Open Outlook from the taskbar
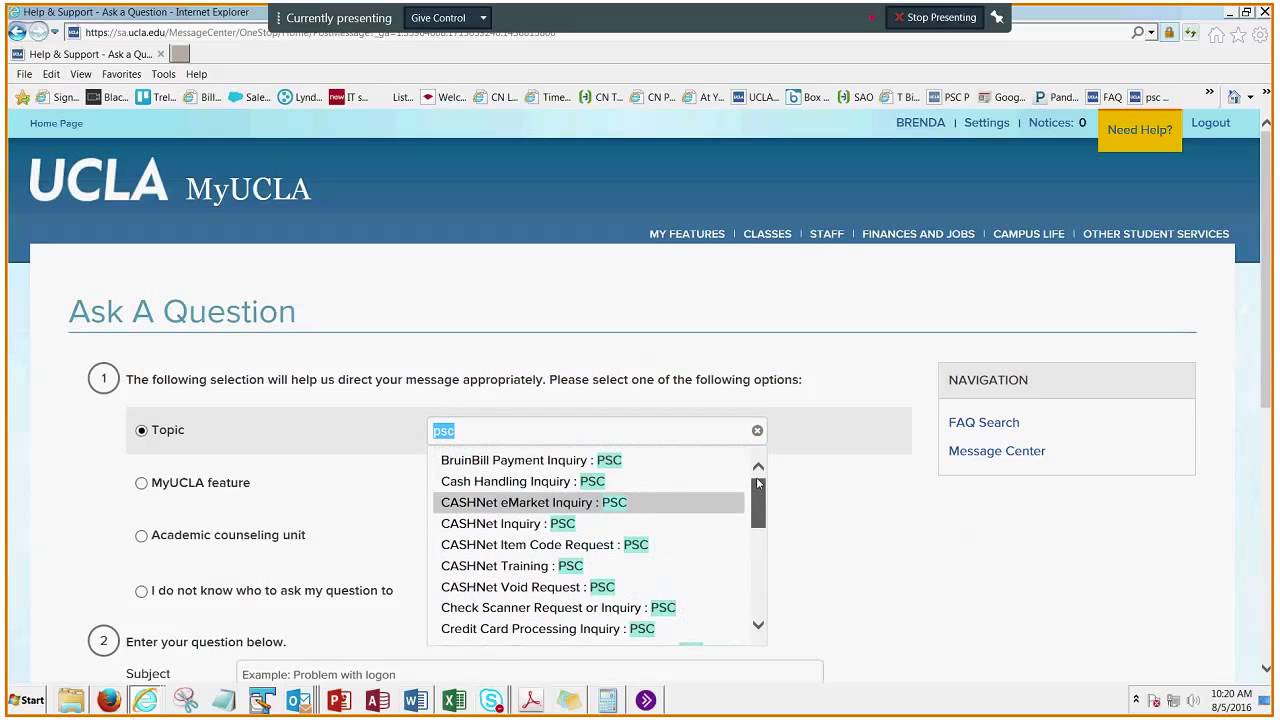Viewport: 1280px width, 720px height. [x=299, y=700]
